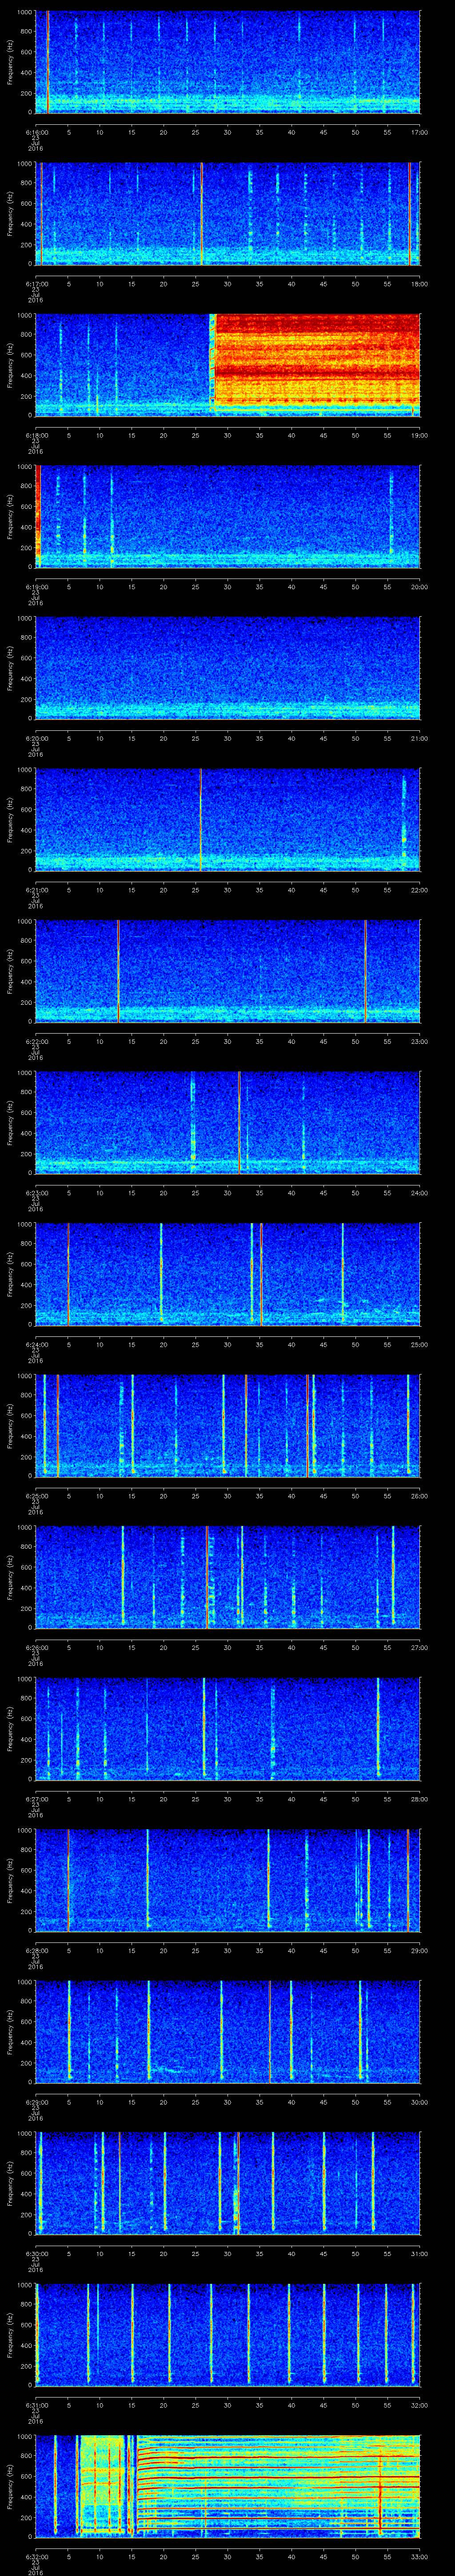Open the spectrogram panel starting at 6:30:00

point(227,2184)
